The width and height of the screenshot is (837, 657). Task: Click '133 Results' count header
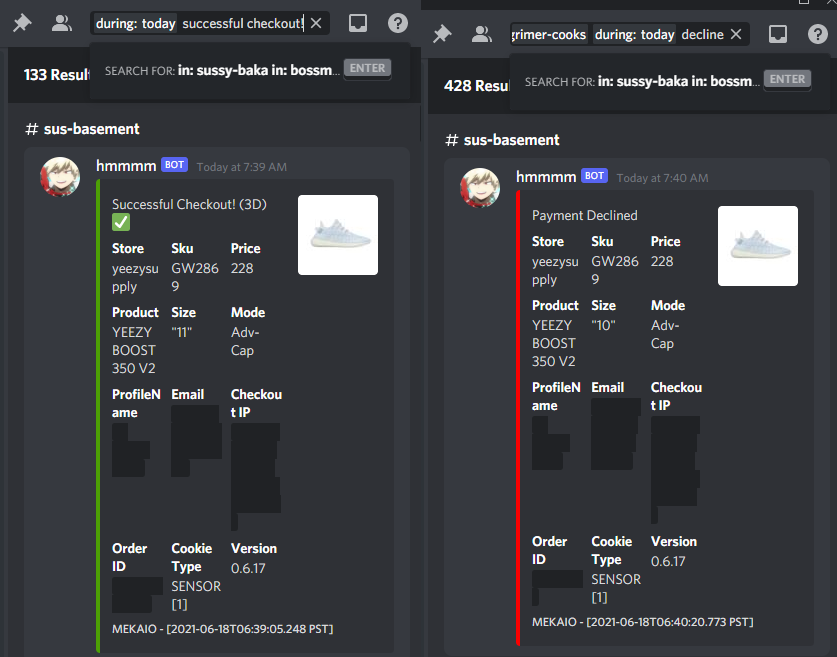[57, 75]
